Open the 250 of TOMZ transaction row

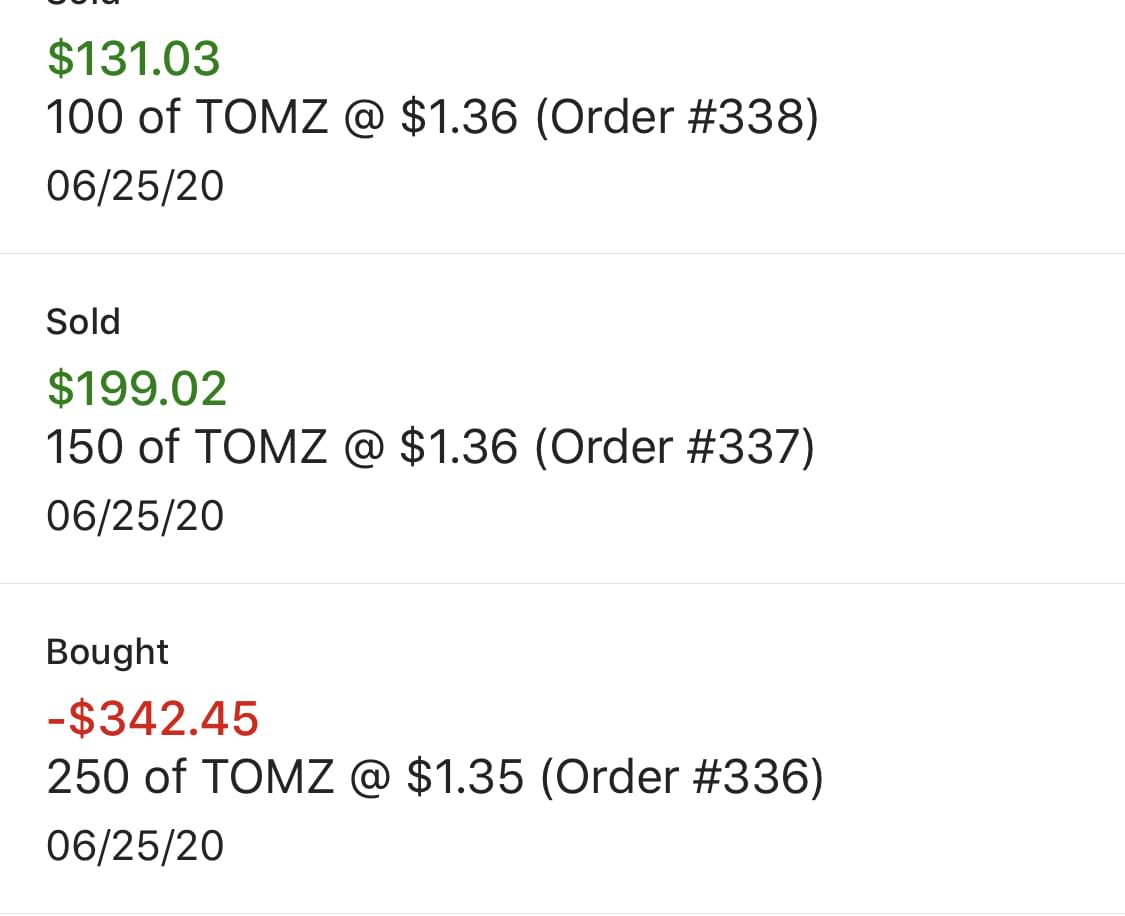coord(435,777)
